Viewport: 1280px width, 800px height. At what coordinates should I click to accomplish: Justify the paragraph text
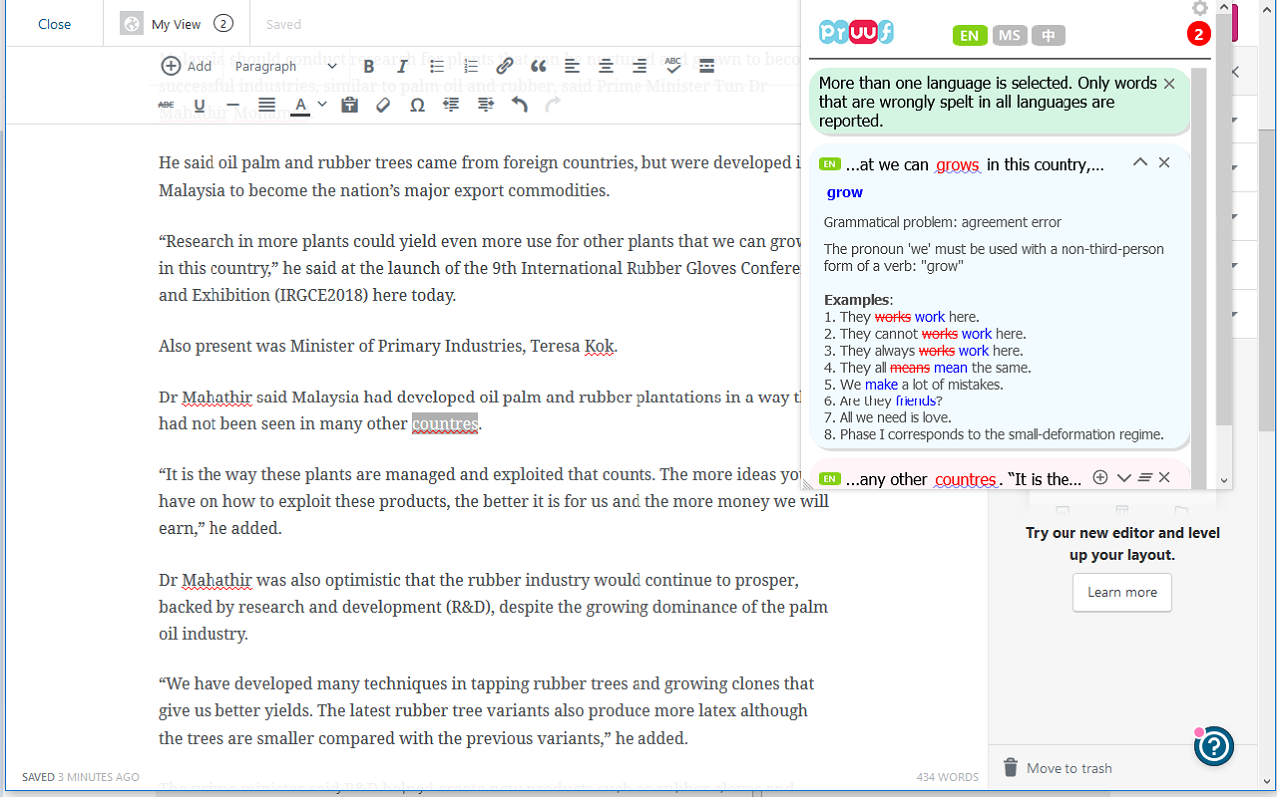click(x=266, y=105)
